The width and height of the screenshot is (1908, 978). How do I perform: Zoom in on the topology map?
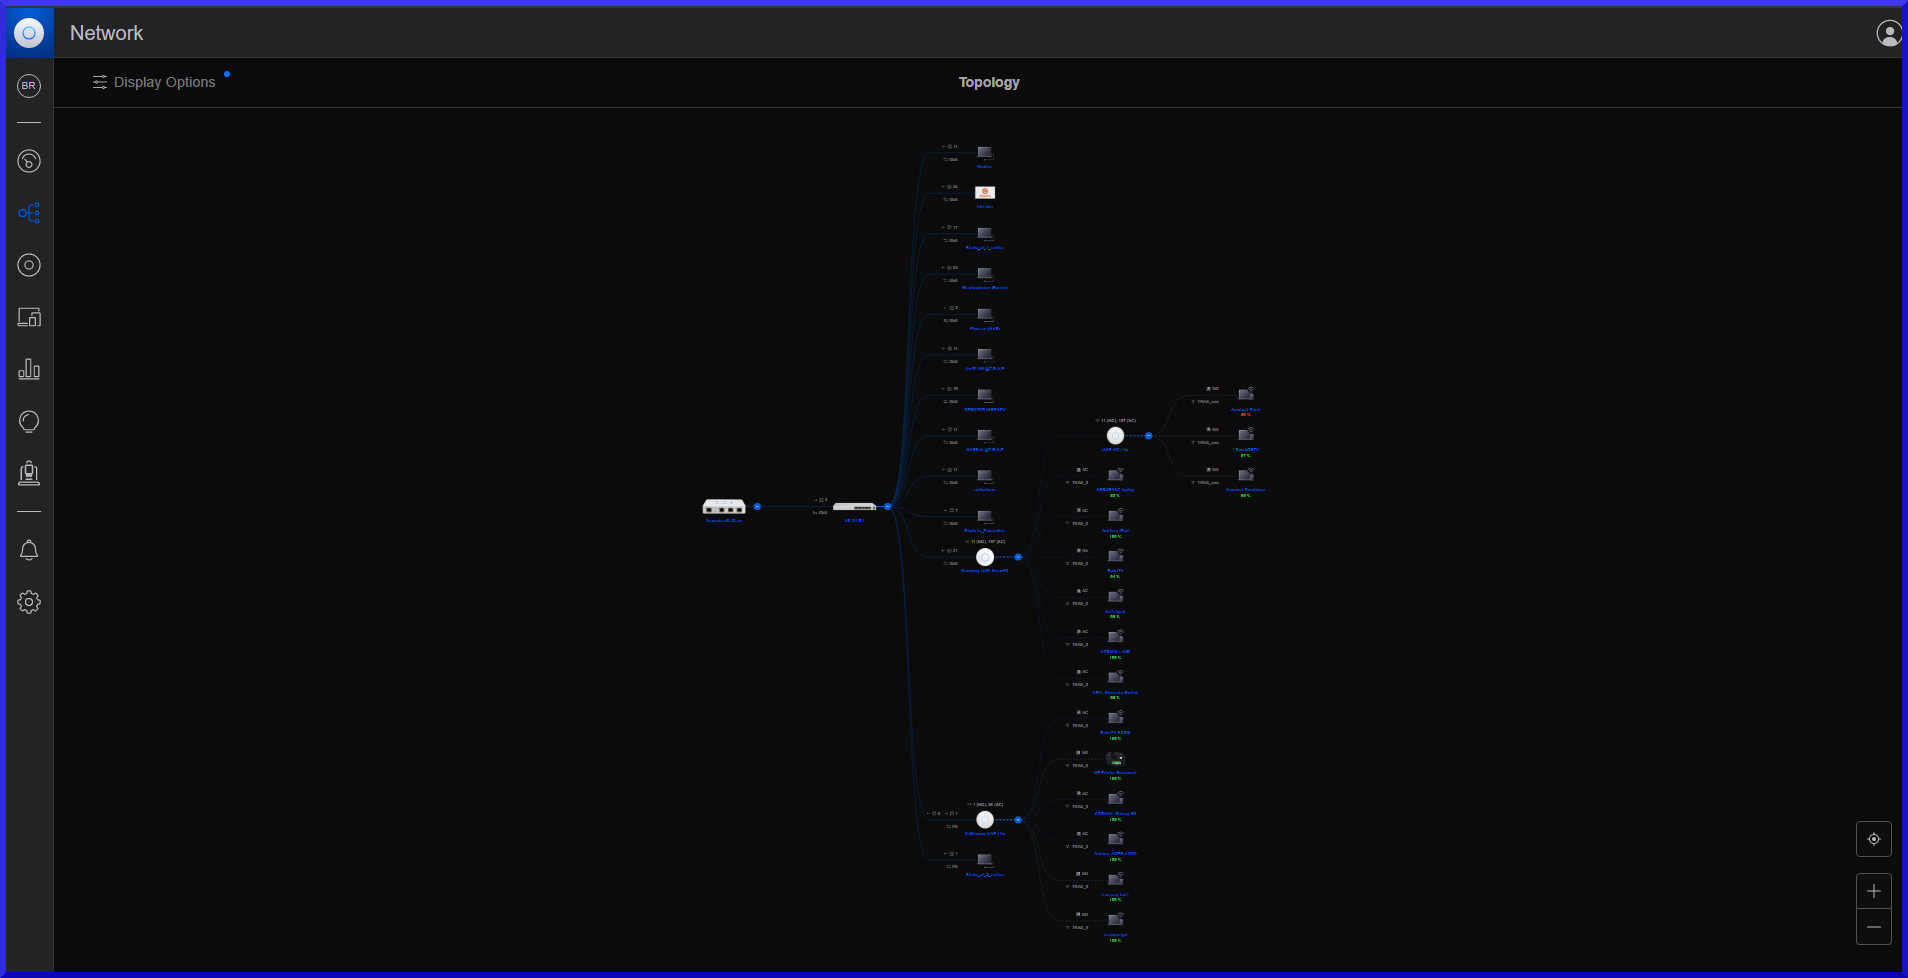tap(1873, 891)
